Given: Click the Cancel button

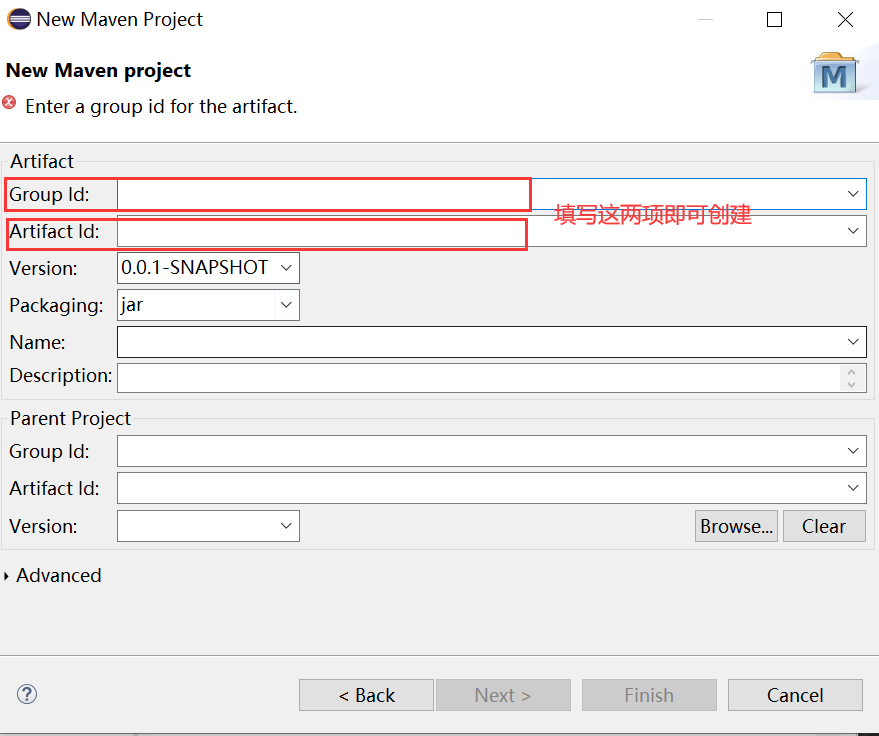Looking at the screenshot, I should pyautogui.click(x=795, y=695).
